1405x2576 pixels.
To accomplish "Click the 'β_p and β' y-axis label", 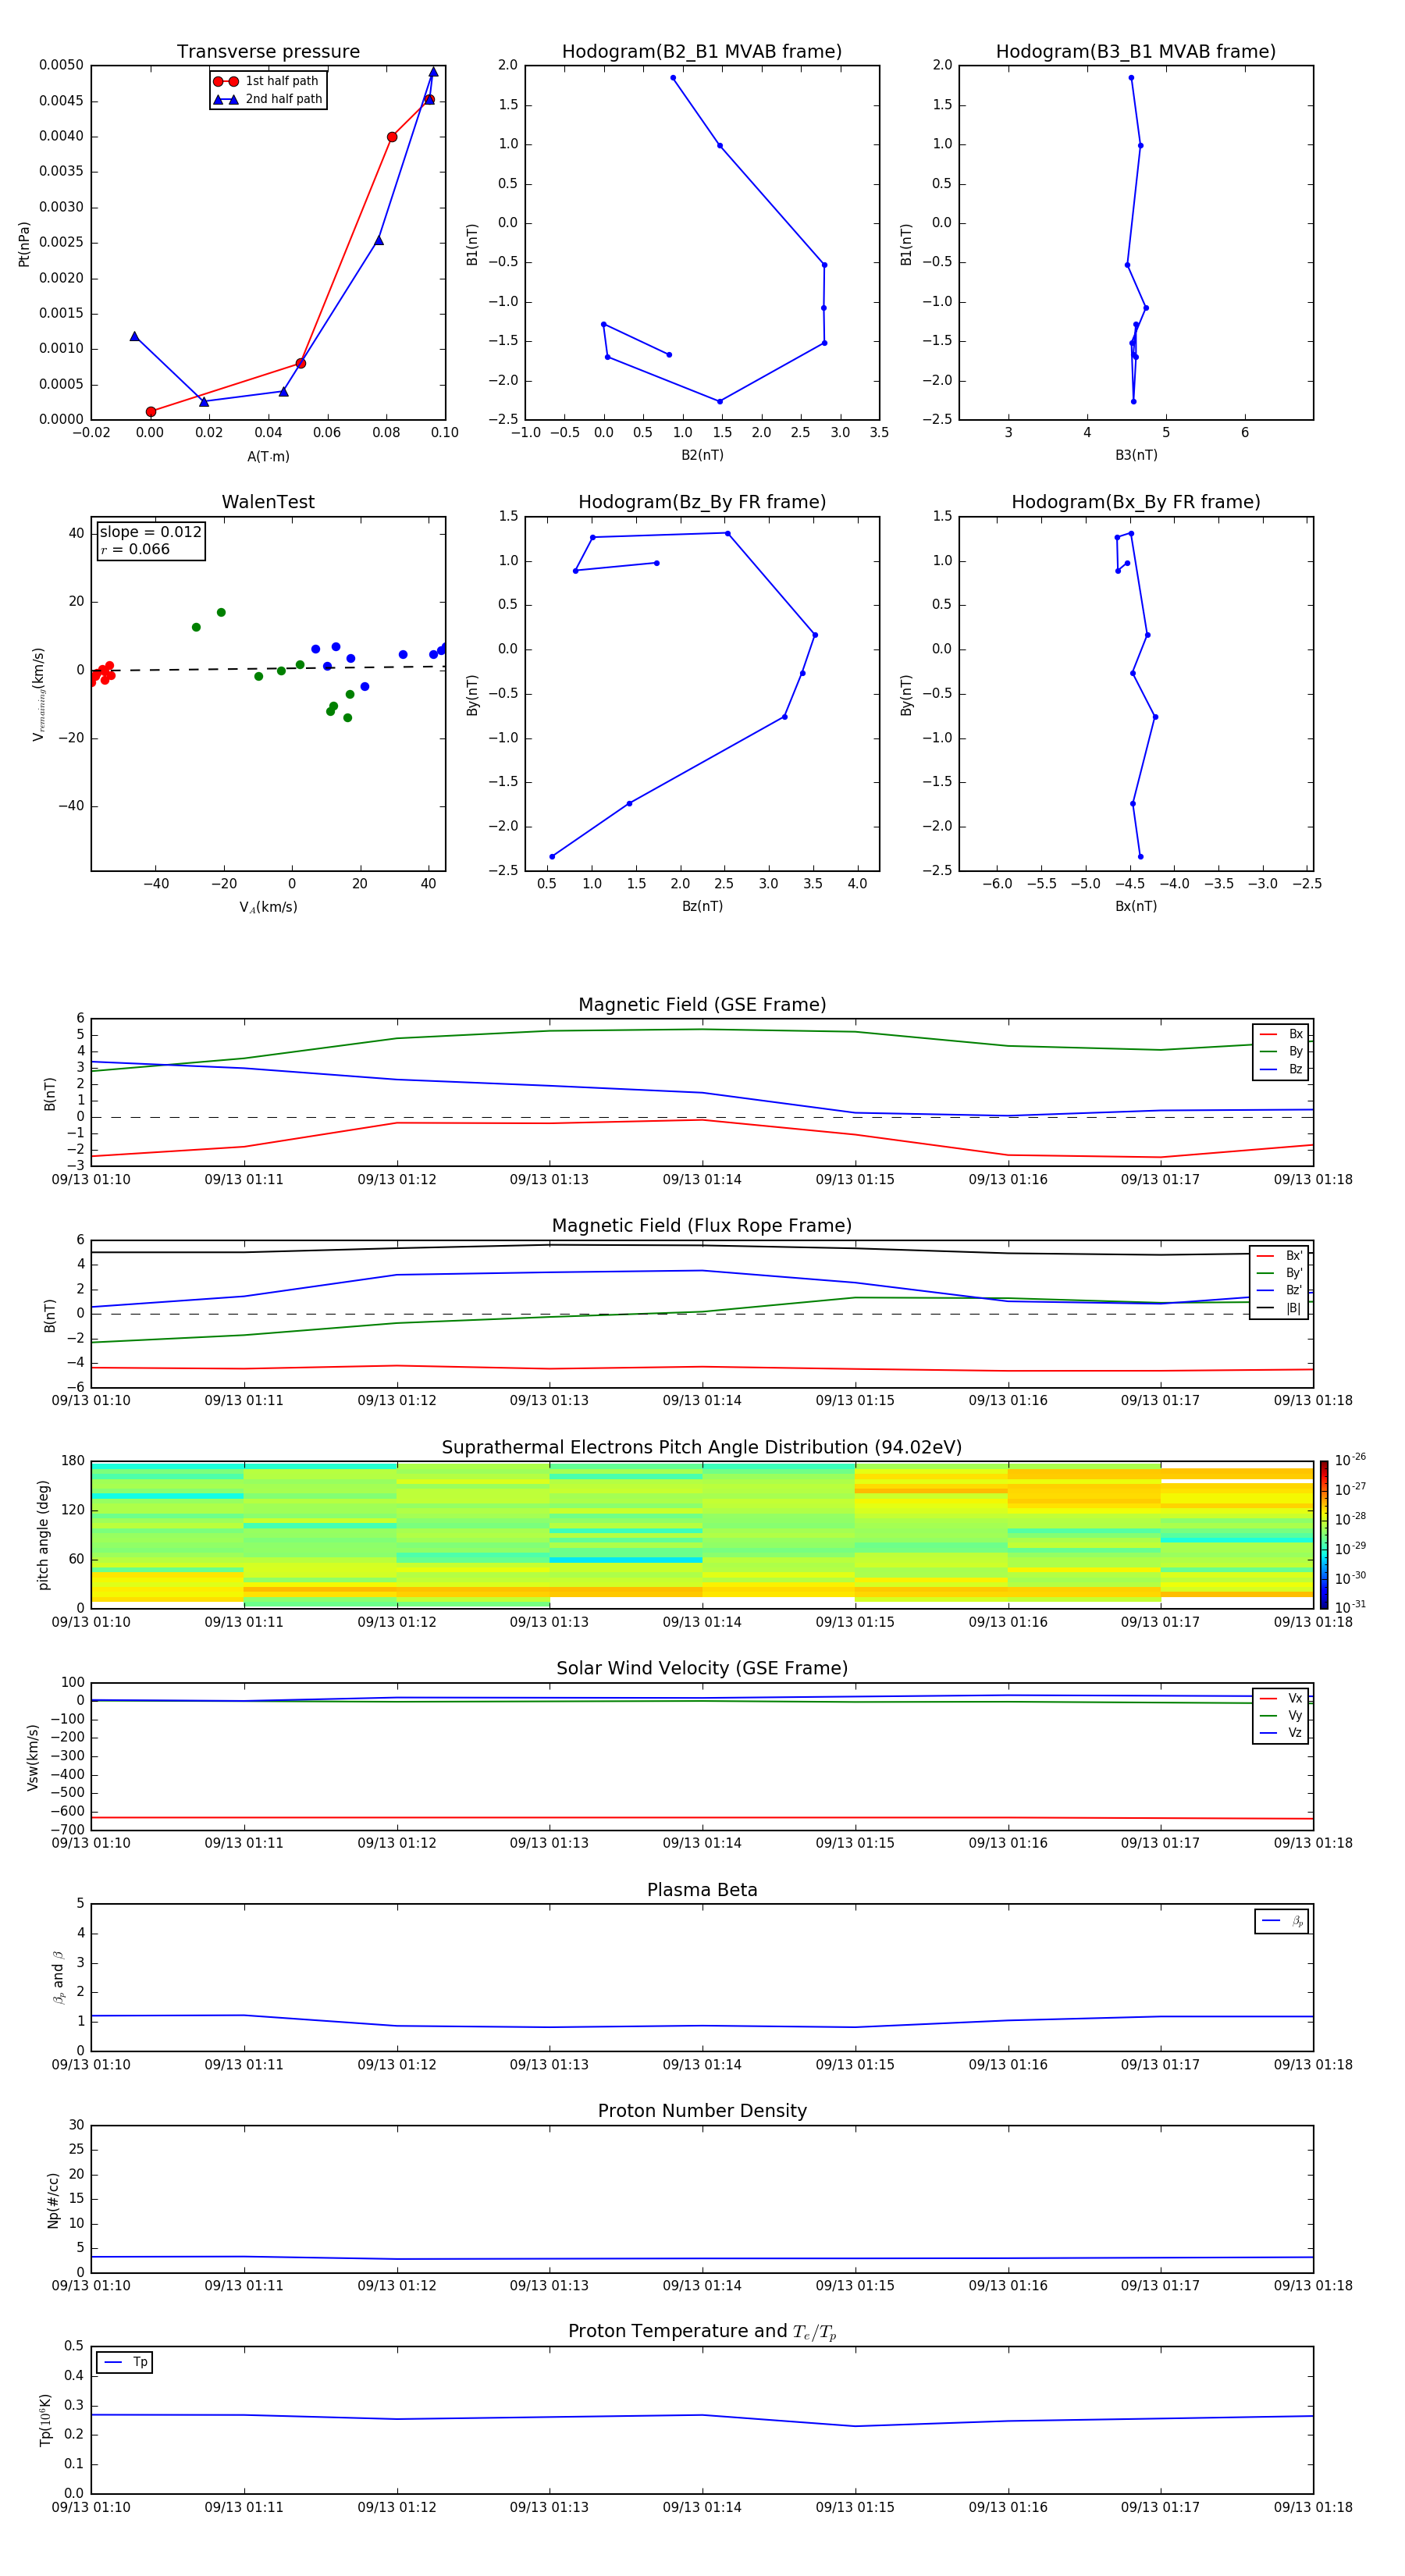I will click(59, 1978).
